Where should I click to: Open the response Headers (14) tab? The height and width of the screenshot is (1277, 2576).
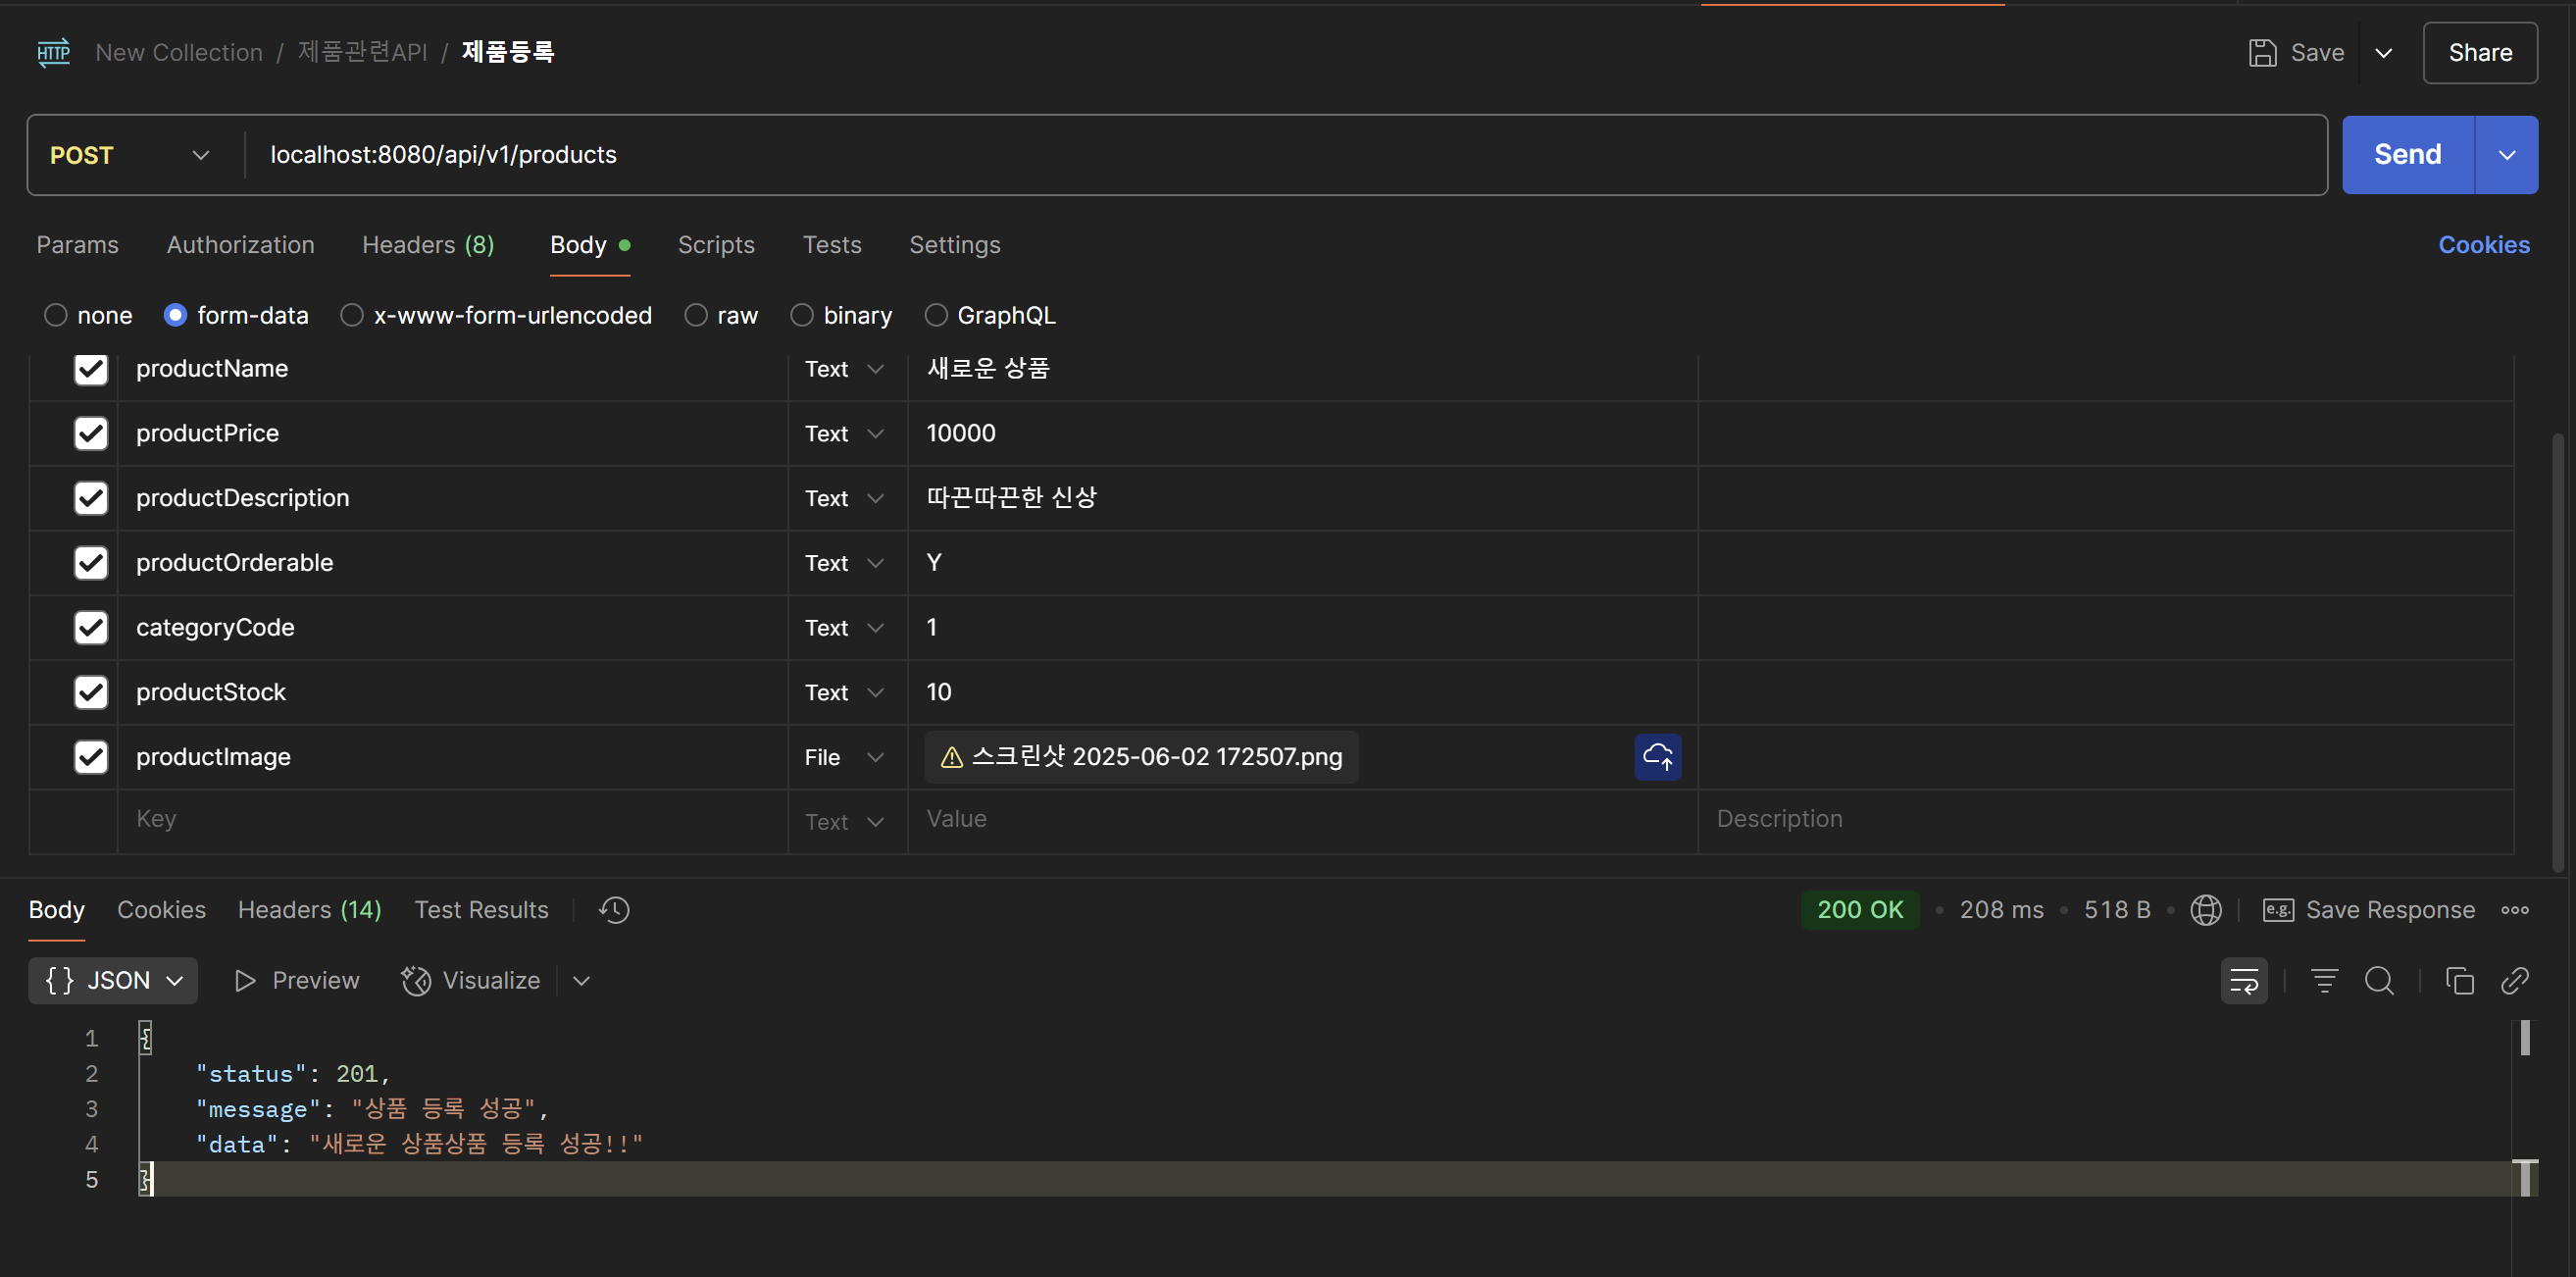[x=309, y=910]
